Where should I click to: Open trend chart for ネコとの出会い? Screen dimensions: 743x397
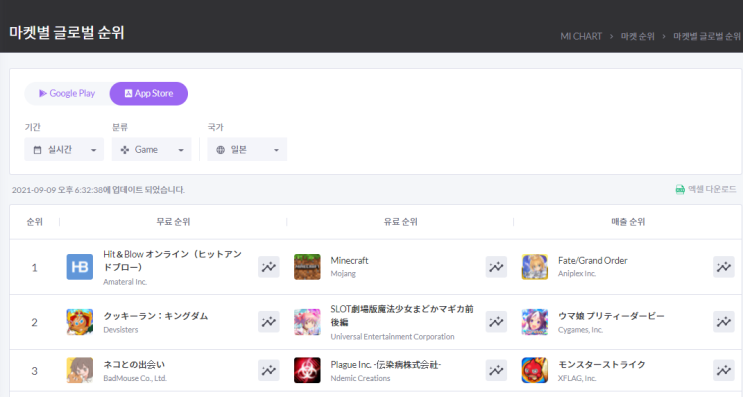(x=269, y=370)
